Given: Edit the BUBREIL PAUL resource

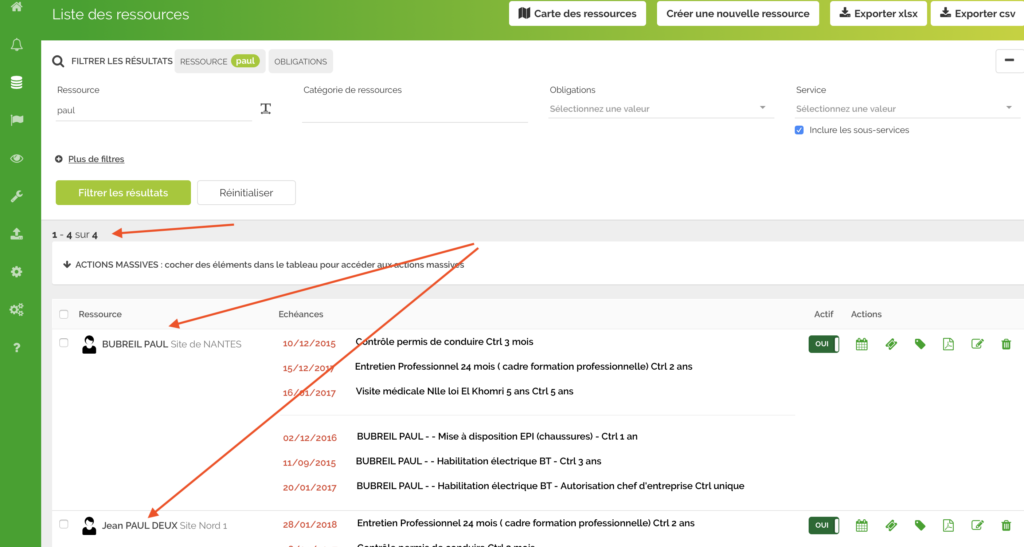Looking at the screenshot, I should click(x=978, y=344).
